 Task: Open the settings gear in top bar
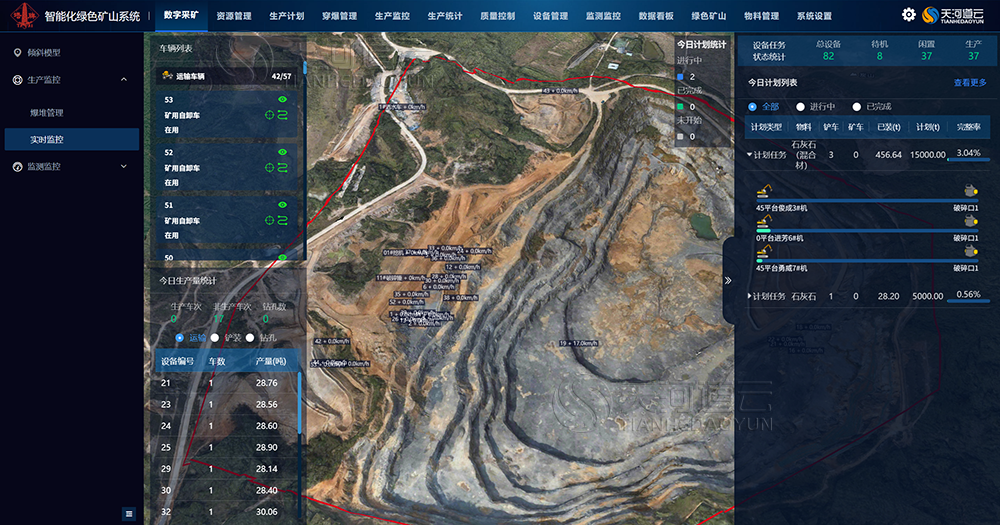pos(908,15)
